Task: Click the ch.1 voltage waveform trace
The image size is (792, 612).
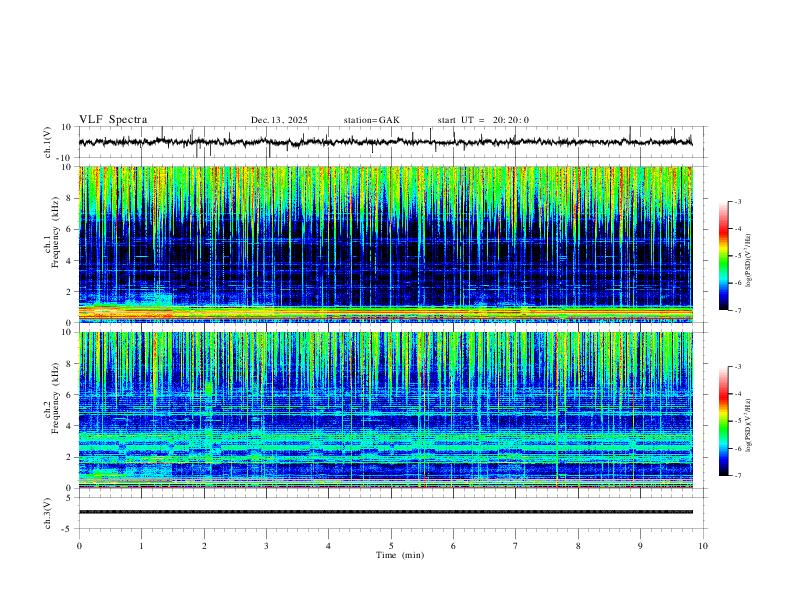Action: click(385, 142)
